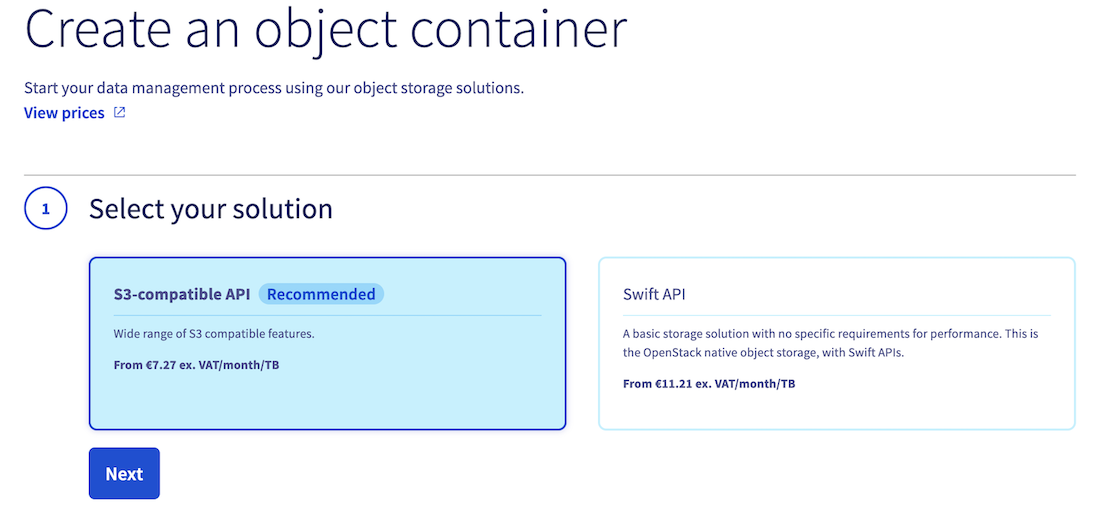
Task: Click the 'Select your solution' step heading
Action: point(210,209)
